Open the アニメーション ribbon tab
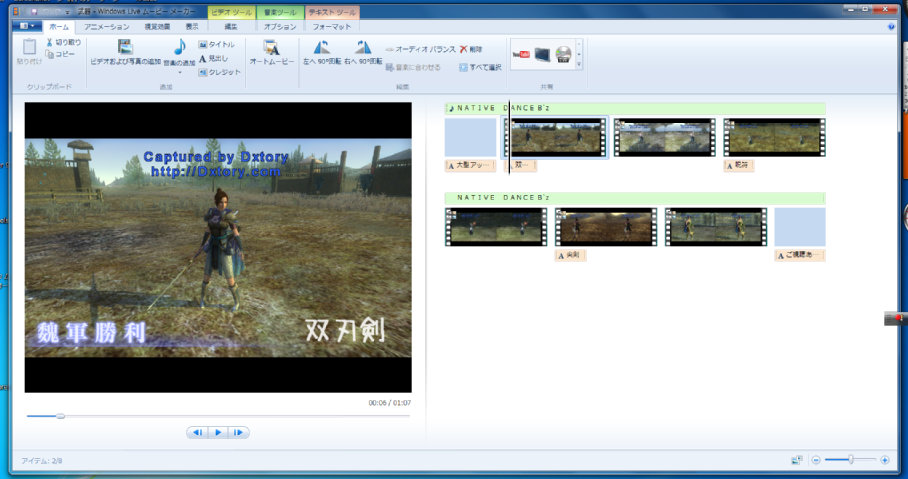Image resolution: width=908 pixels, height=479 pixels. (x=107, y=27)
